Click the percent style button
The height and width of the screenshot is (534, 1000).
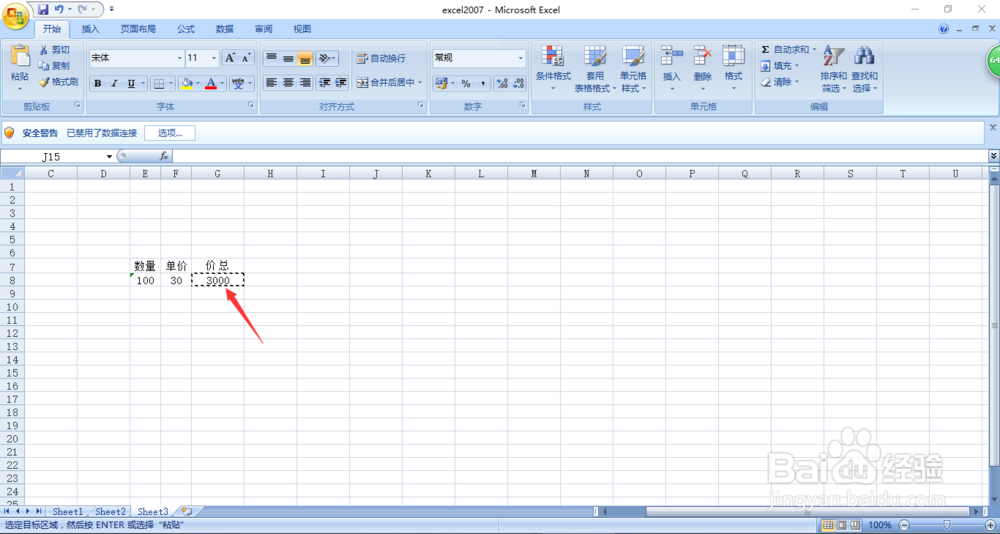(x=466, y=84)
